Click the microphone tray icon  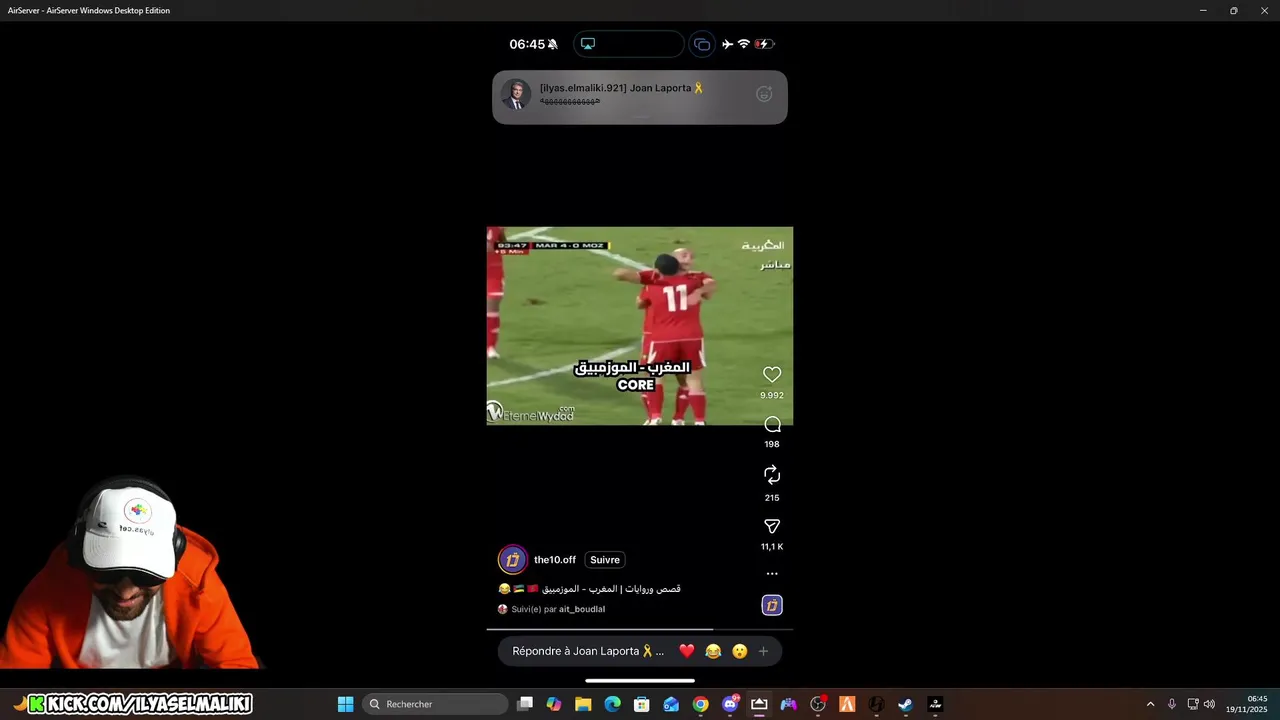(1172, 704)
